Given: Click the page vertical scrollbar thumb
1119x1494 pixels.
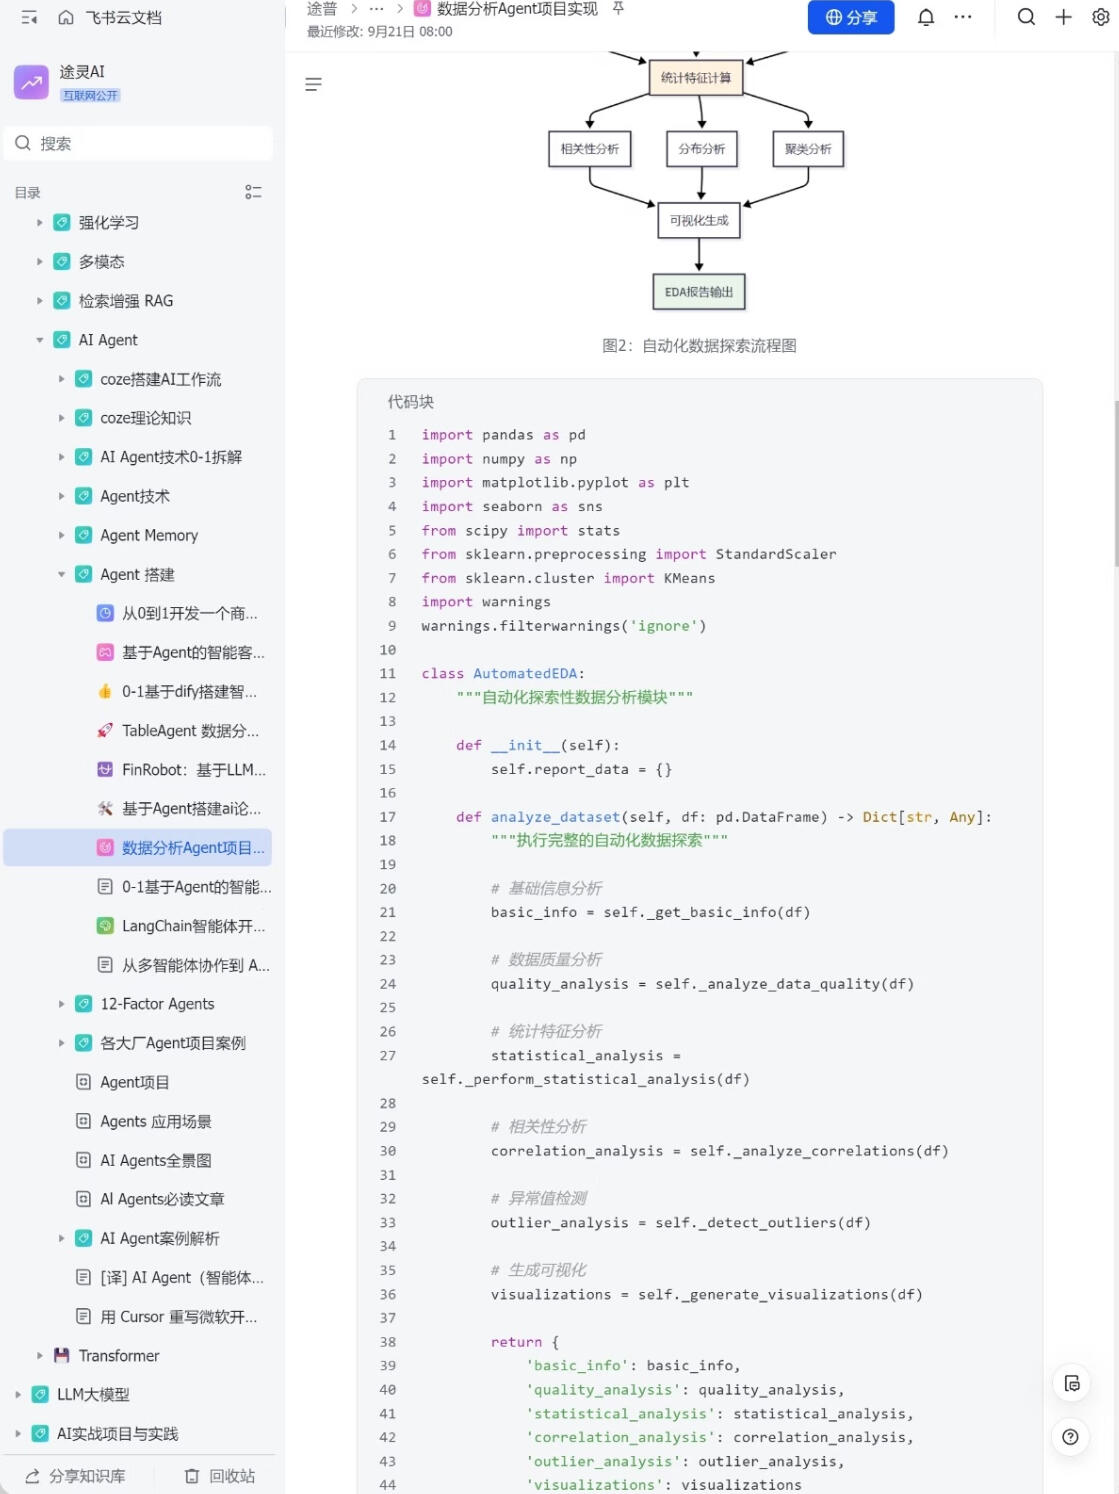Looking at the screenshot, I should [x=1115, y=483].
